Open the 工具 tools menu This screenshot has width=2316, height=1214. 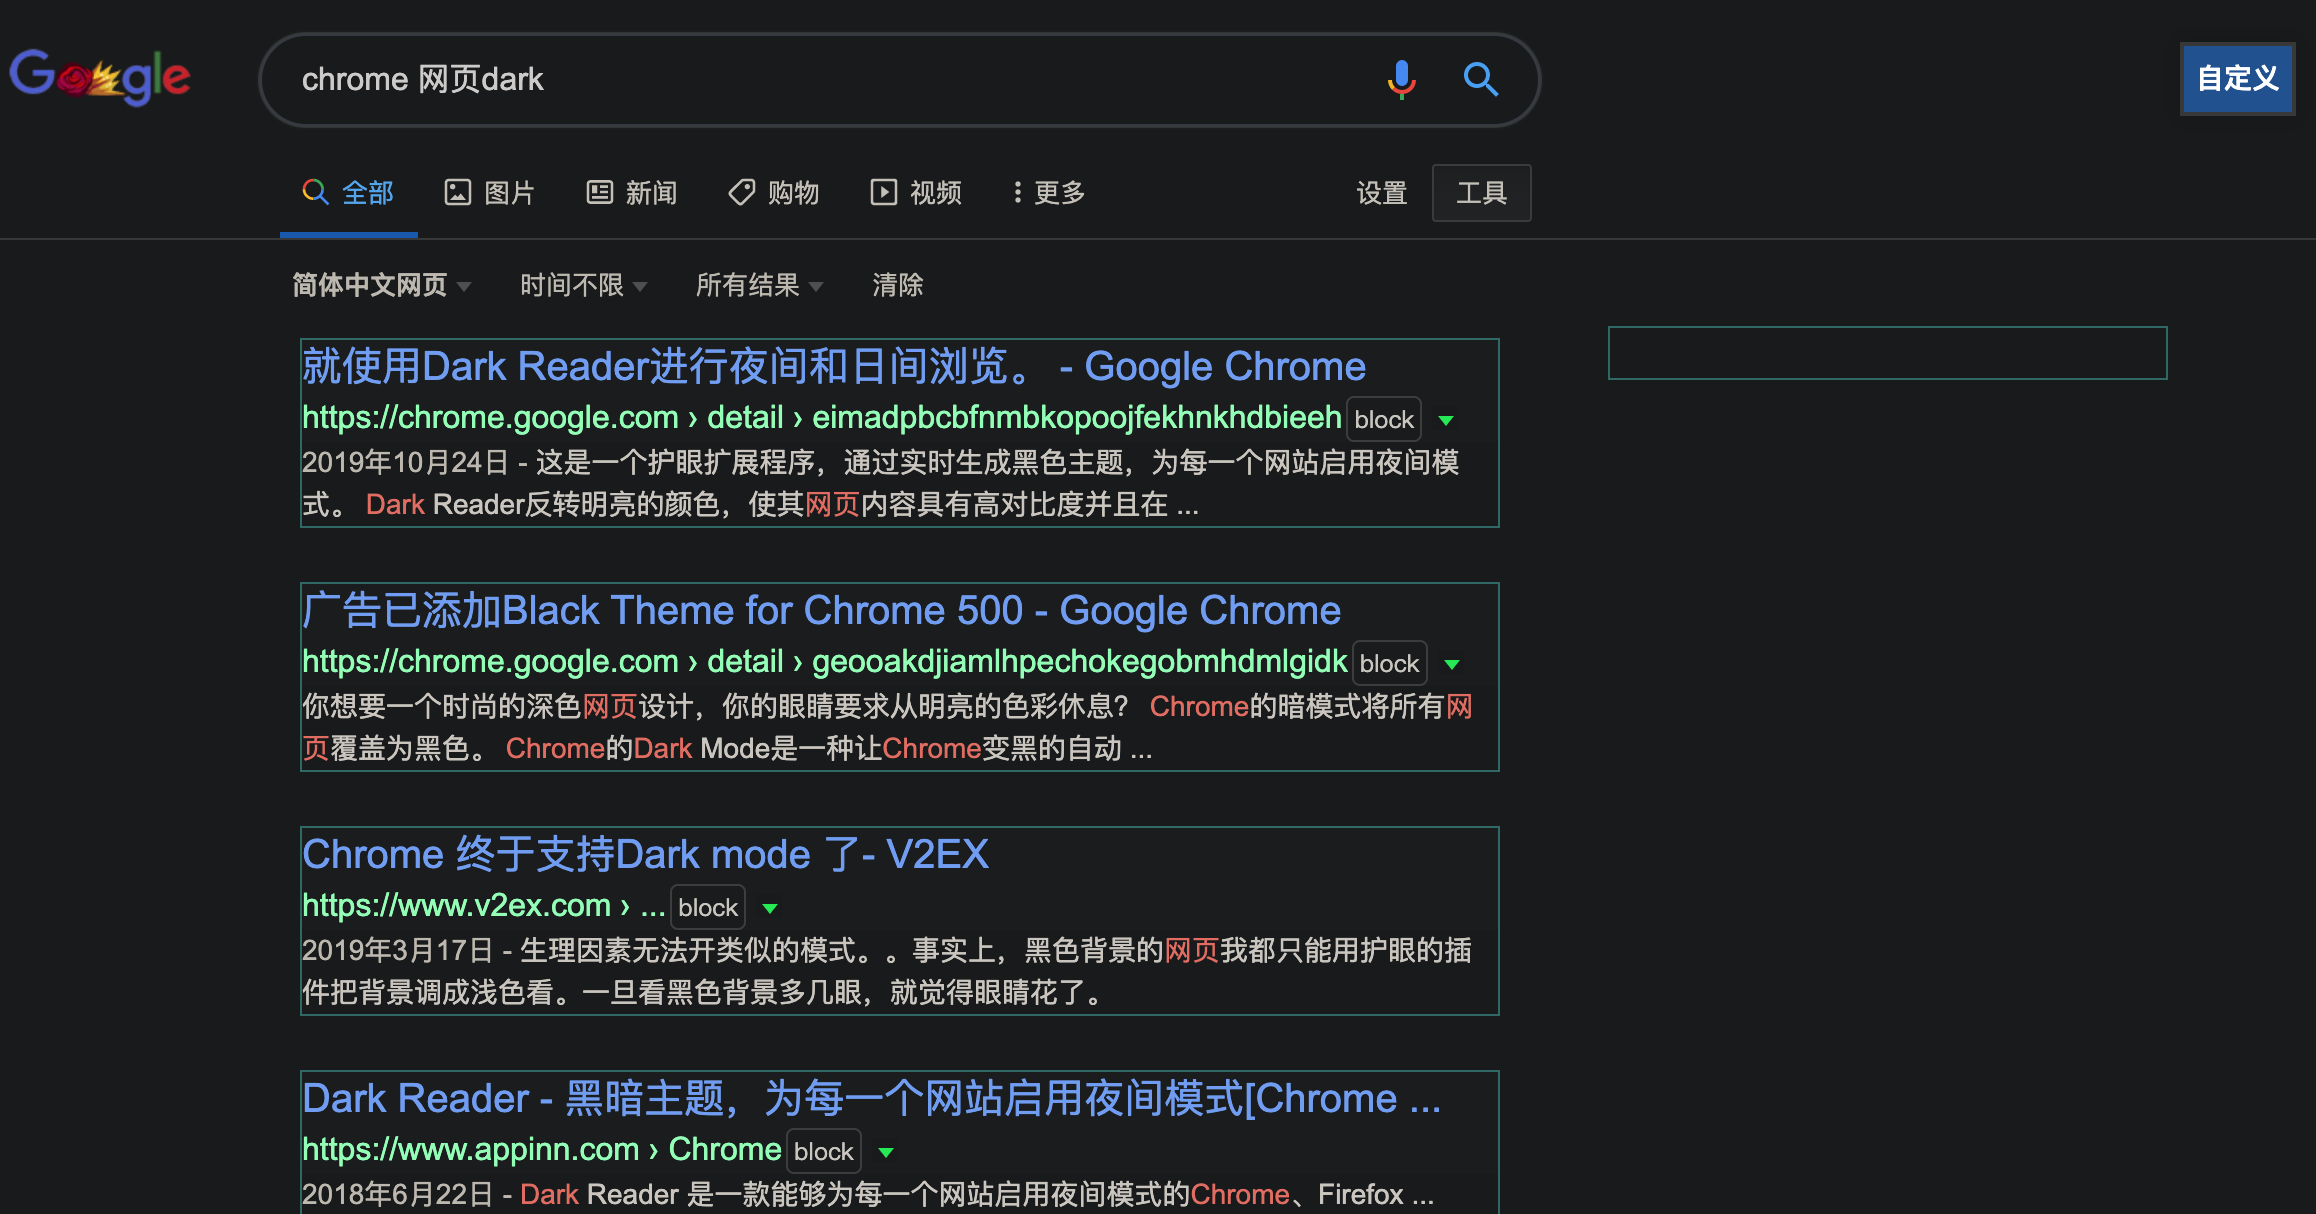point(1481,192)
